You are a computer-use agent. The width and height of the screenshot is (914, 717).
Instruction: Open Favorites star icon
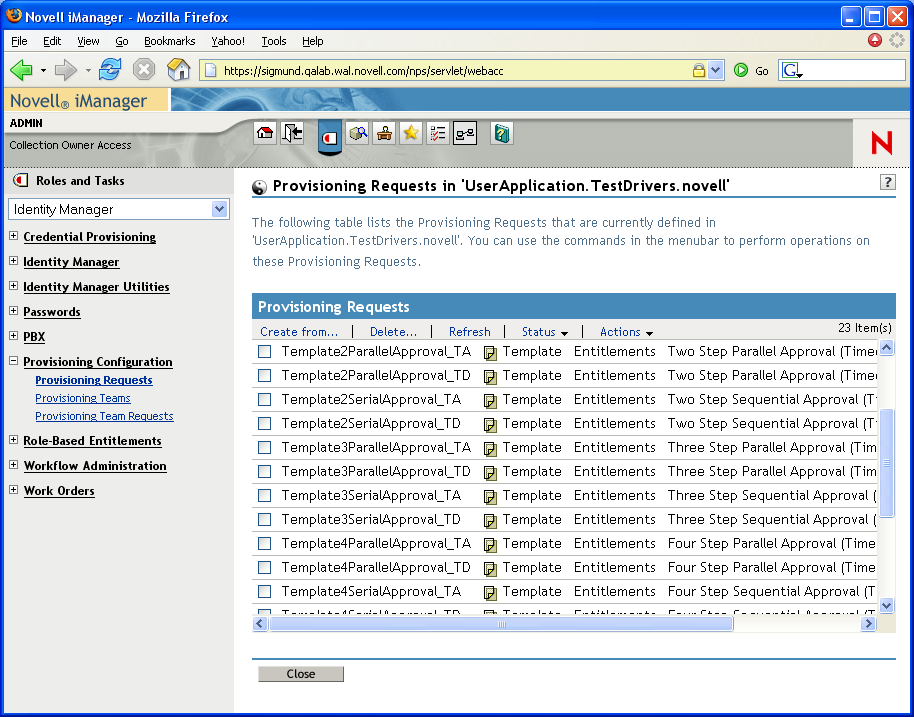click(411, 133)
